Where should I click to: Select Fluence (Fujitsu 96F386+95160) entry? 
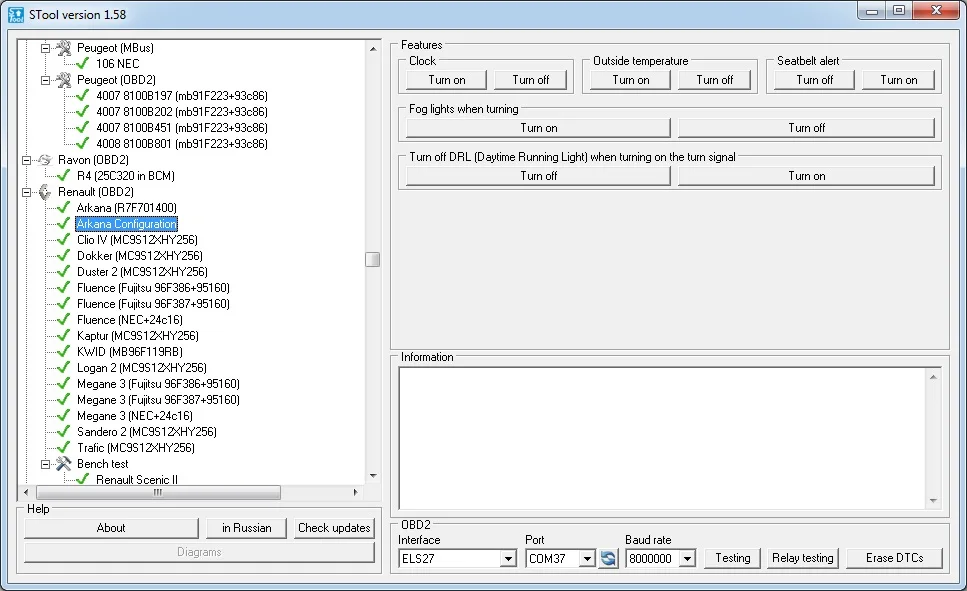tap(153, 287)
